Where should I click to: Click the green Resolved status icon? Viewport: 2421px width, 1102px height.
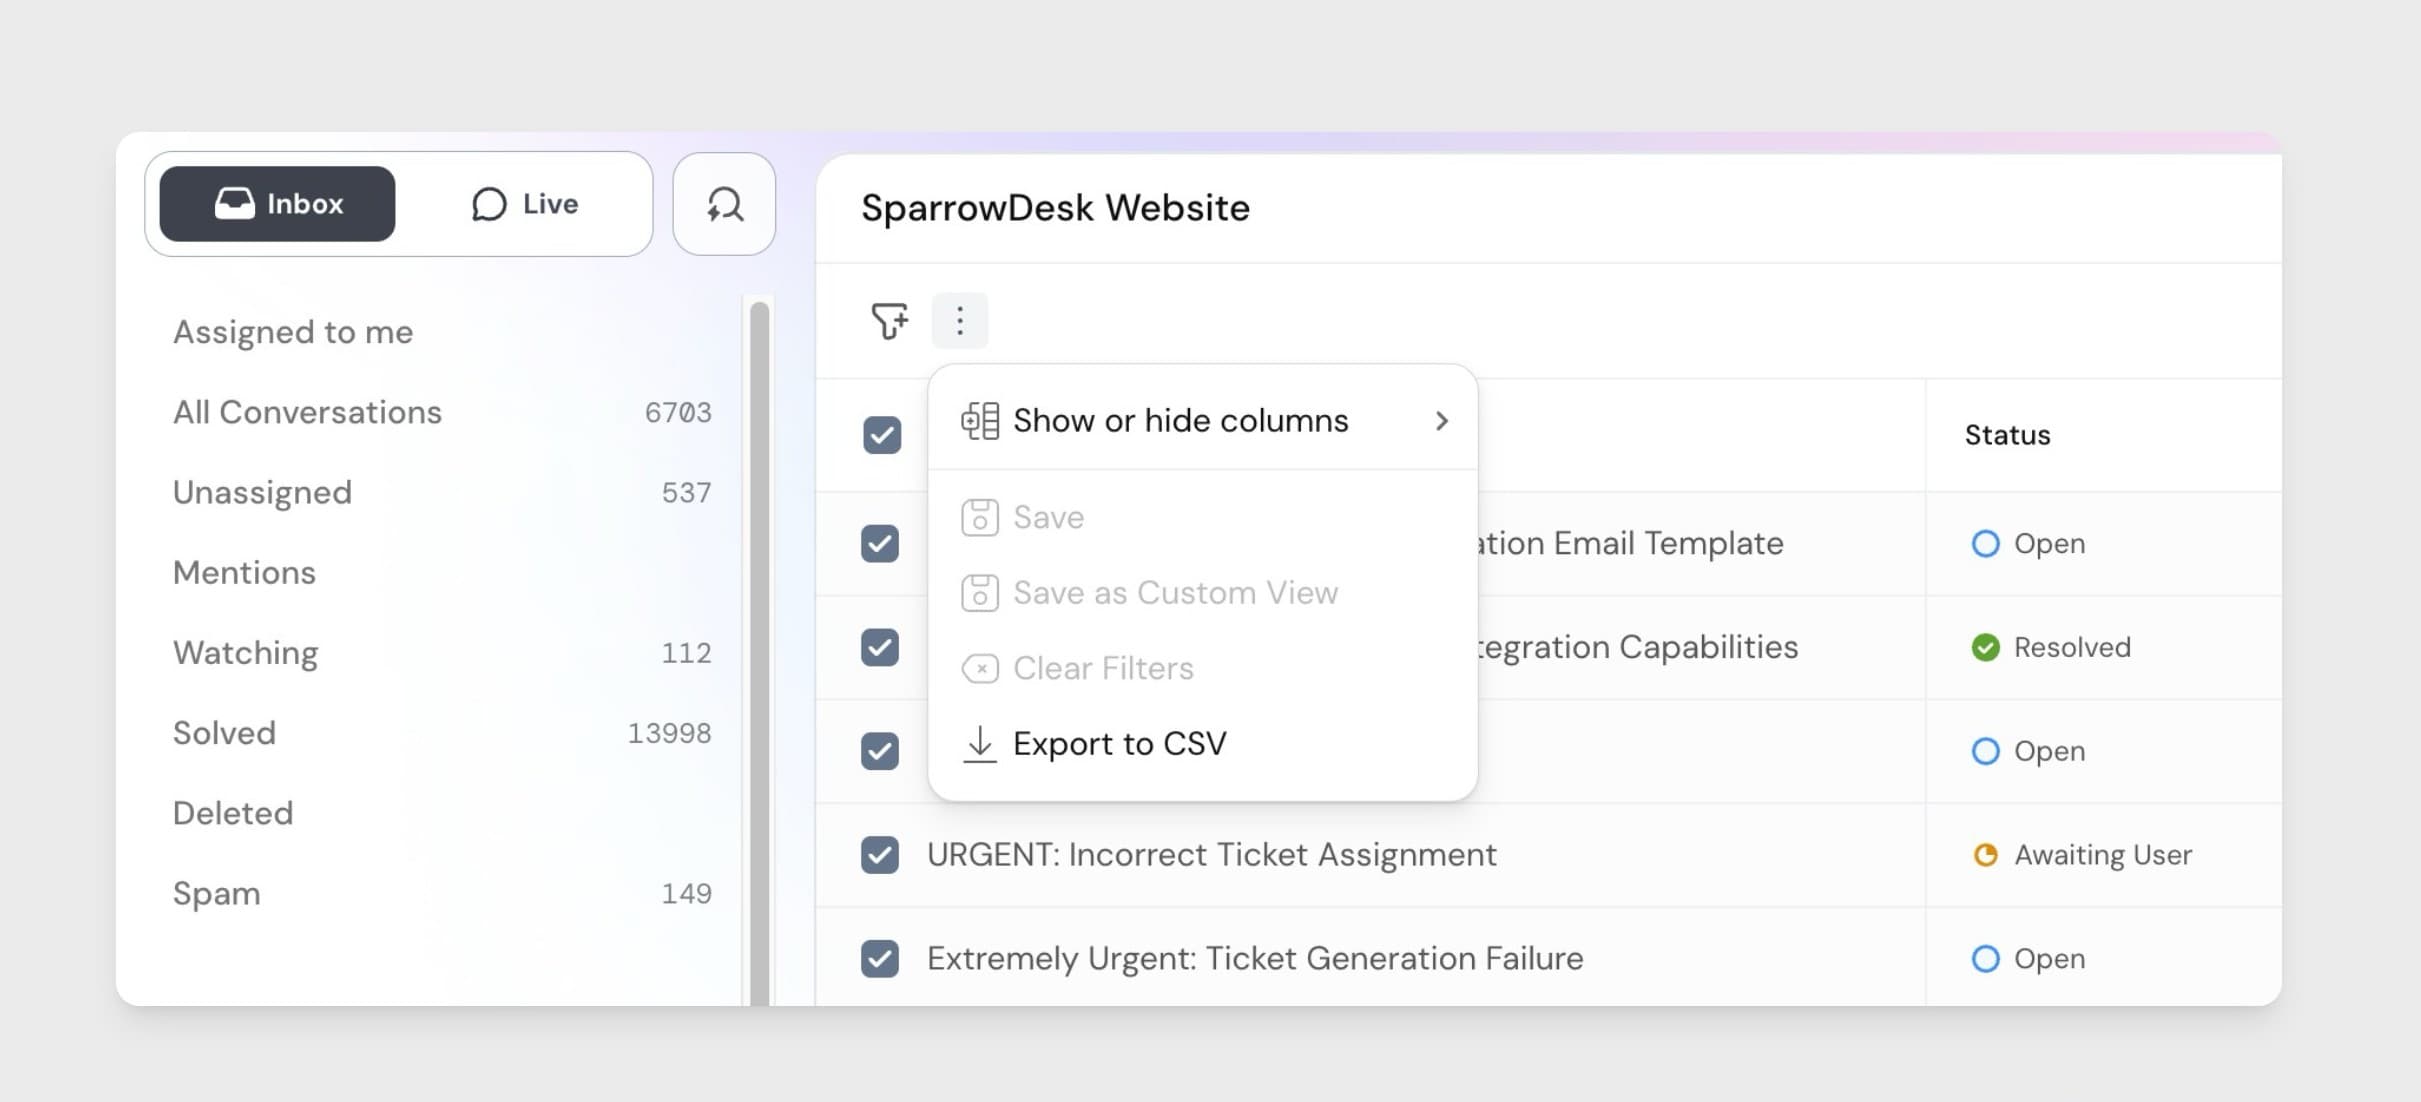tap(1985, 648)
